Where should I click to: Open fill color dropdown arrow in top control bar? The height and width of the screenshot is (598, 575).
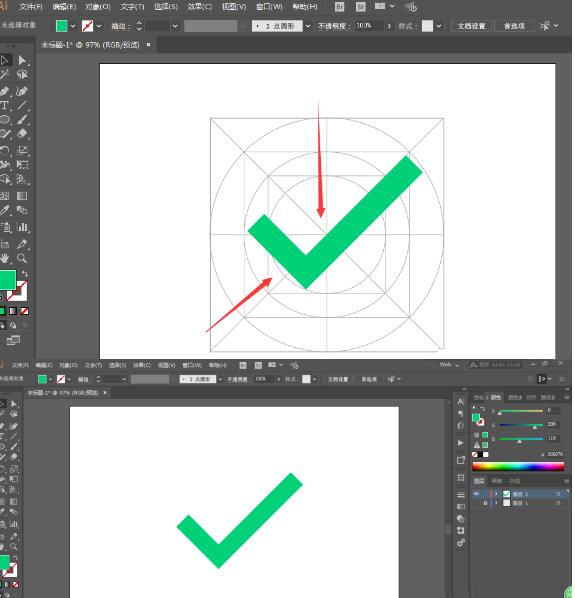pyautogui.click(x=72, y=26)
